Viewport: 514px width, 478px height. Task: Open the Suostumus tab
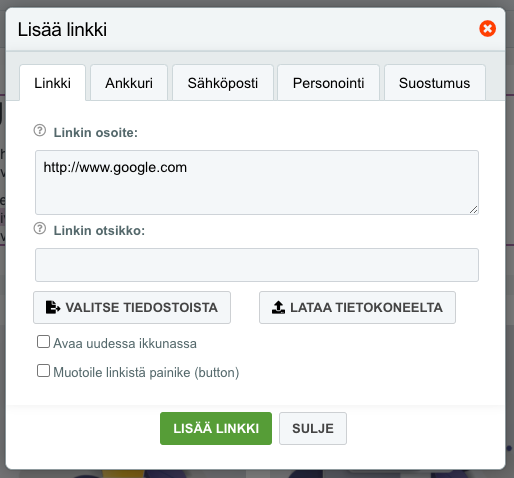point(435,83)
